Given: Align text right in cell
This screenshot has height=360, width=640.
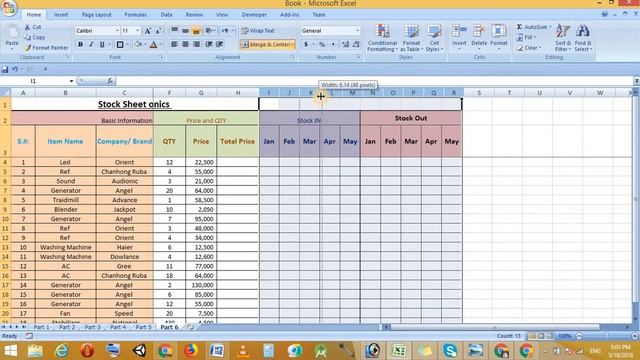Looking at the screenshot, I should click(x=196, y=44).
